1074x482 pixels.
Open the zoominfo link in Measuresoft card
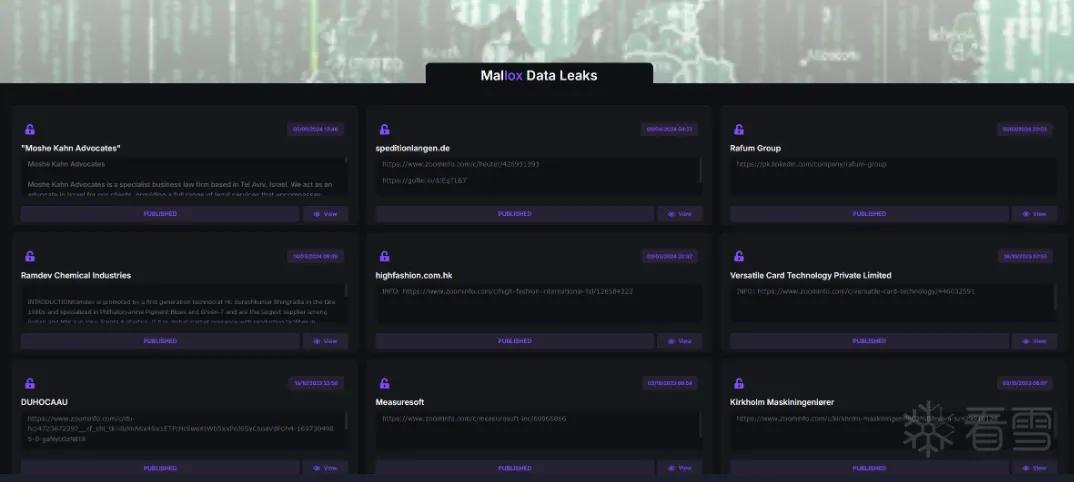(474, 418)
